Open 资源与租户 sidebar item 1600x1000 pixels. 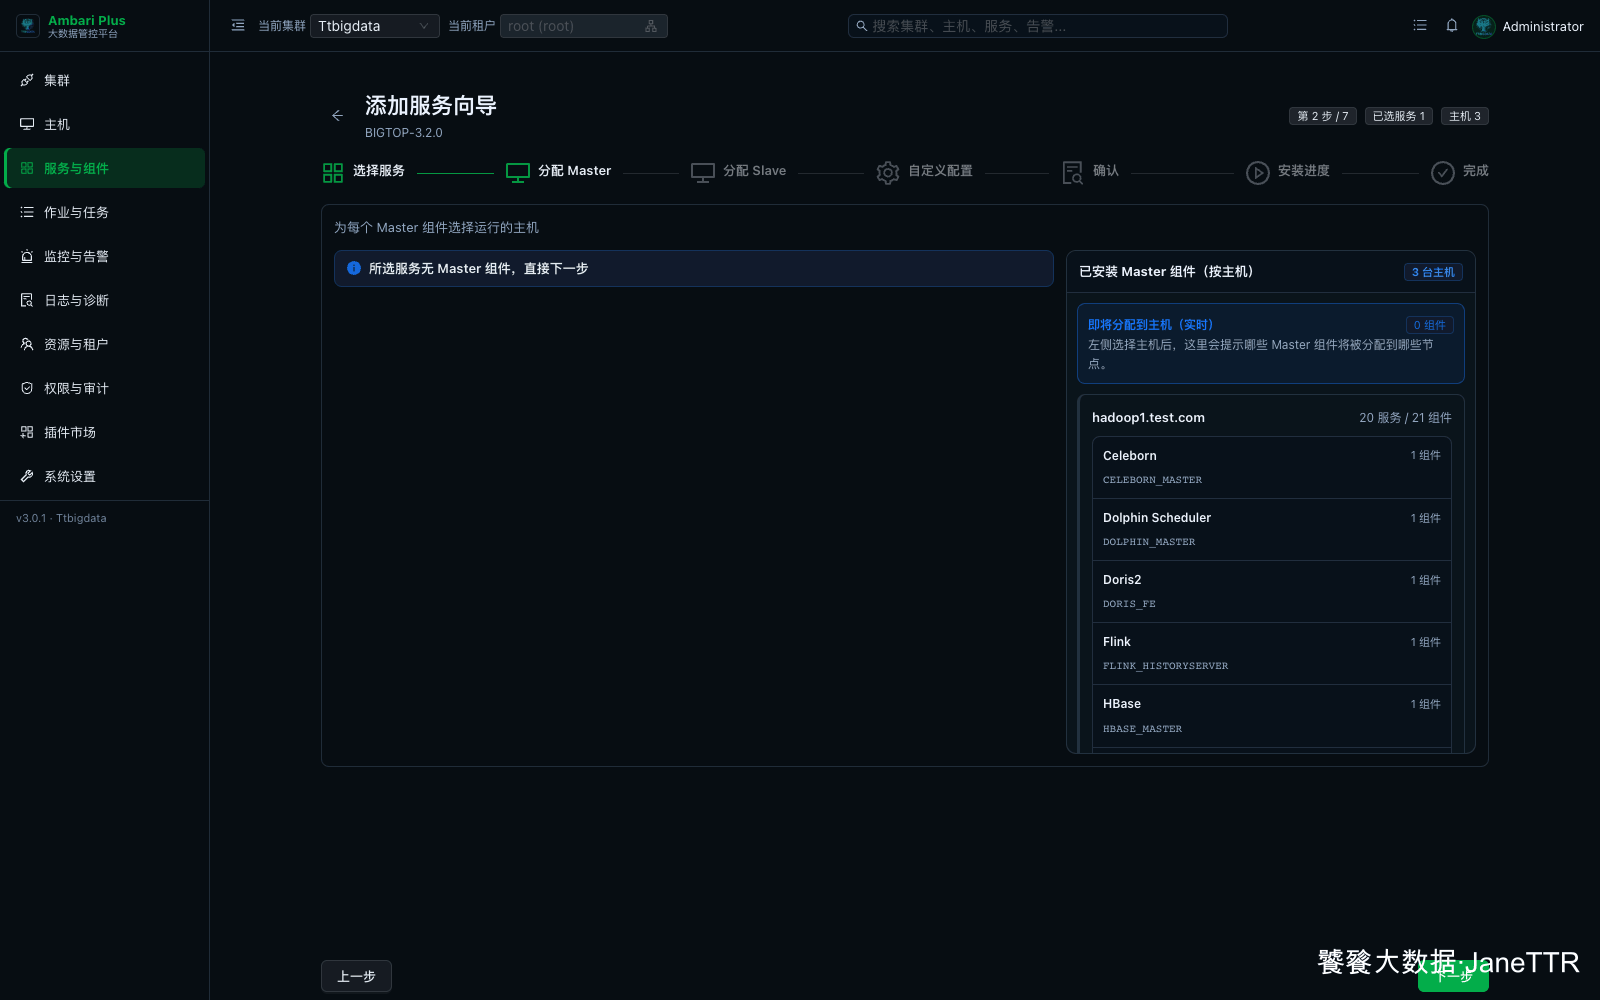click(105, 344)
